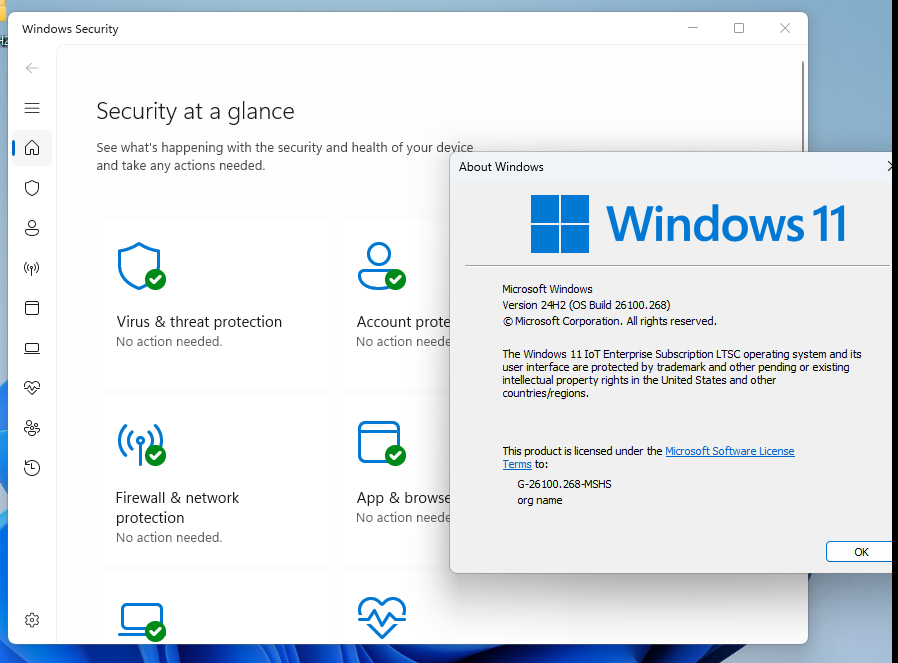Click the Microsoft Corporation copyright line
This screenshot has width=898, height=663.
tap(609, 321)
